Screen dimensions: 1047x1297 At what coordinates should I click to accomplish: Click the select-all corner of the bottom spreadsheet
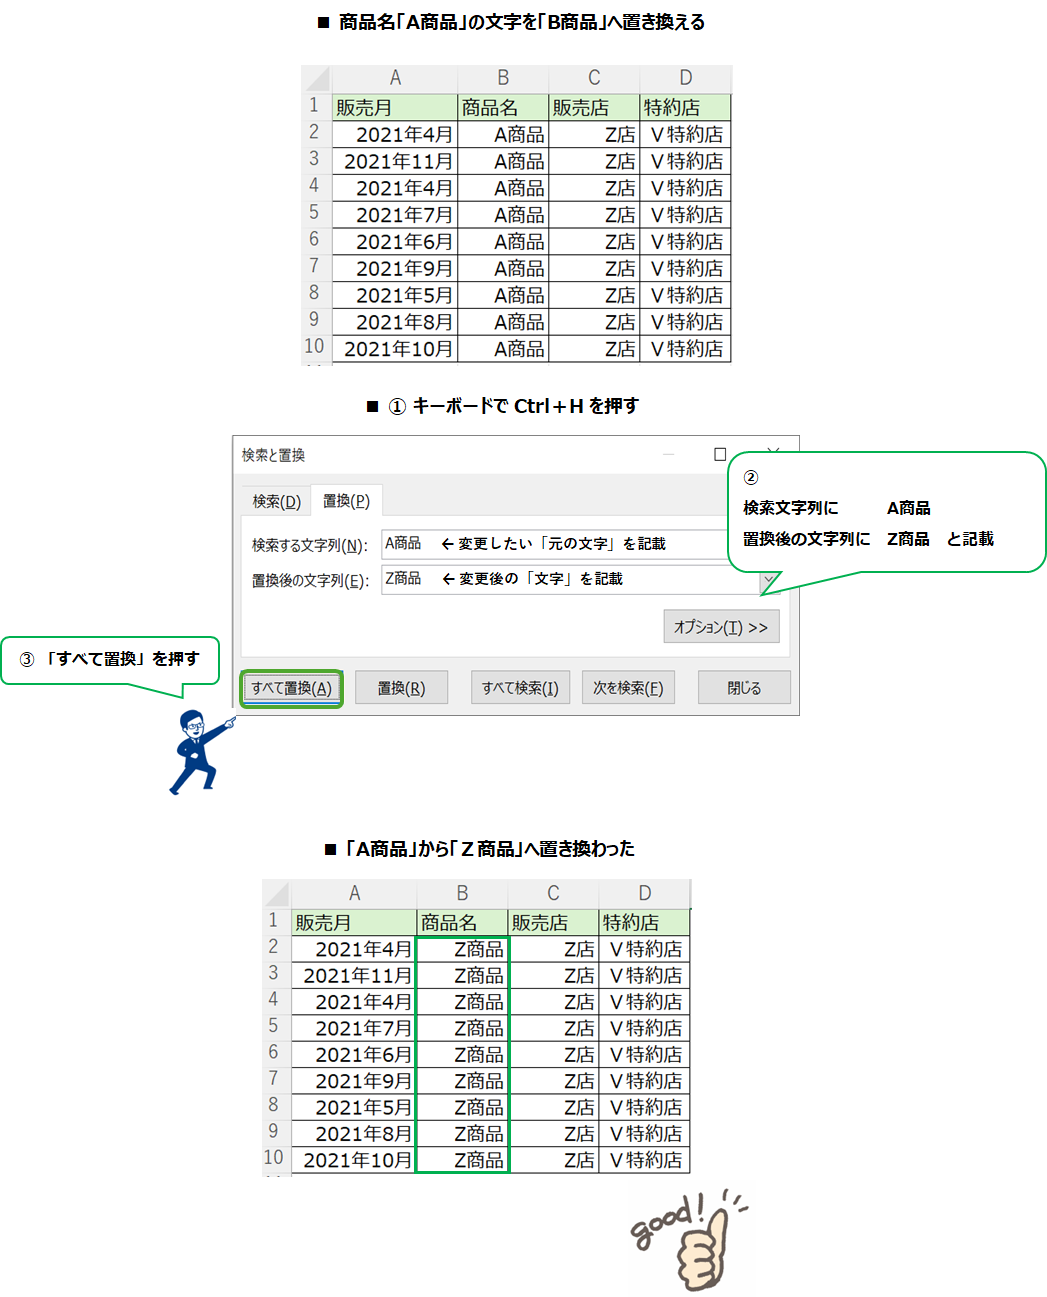[x=276, y=893]
